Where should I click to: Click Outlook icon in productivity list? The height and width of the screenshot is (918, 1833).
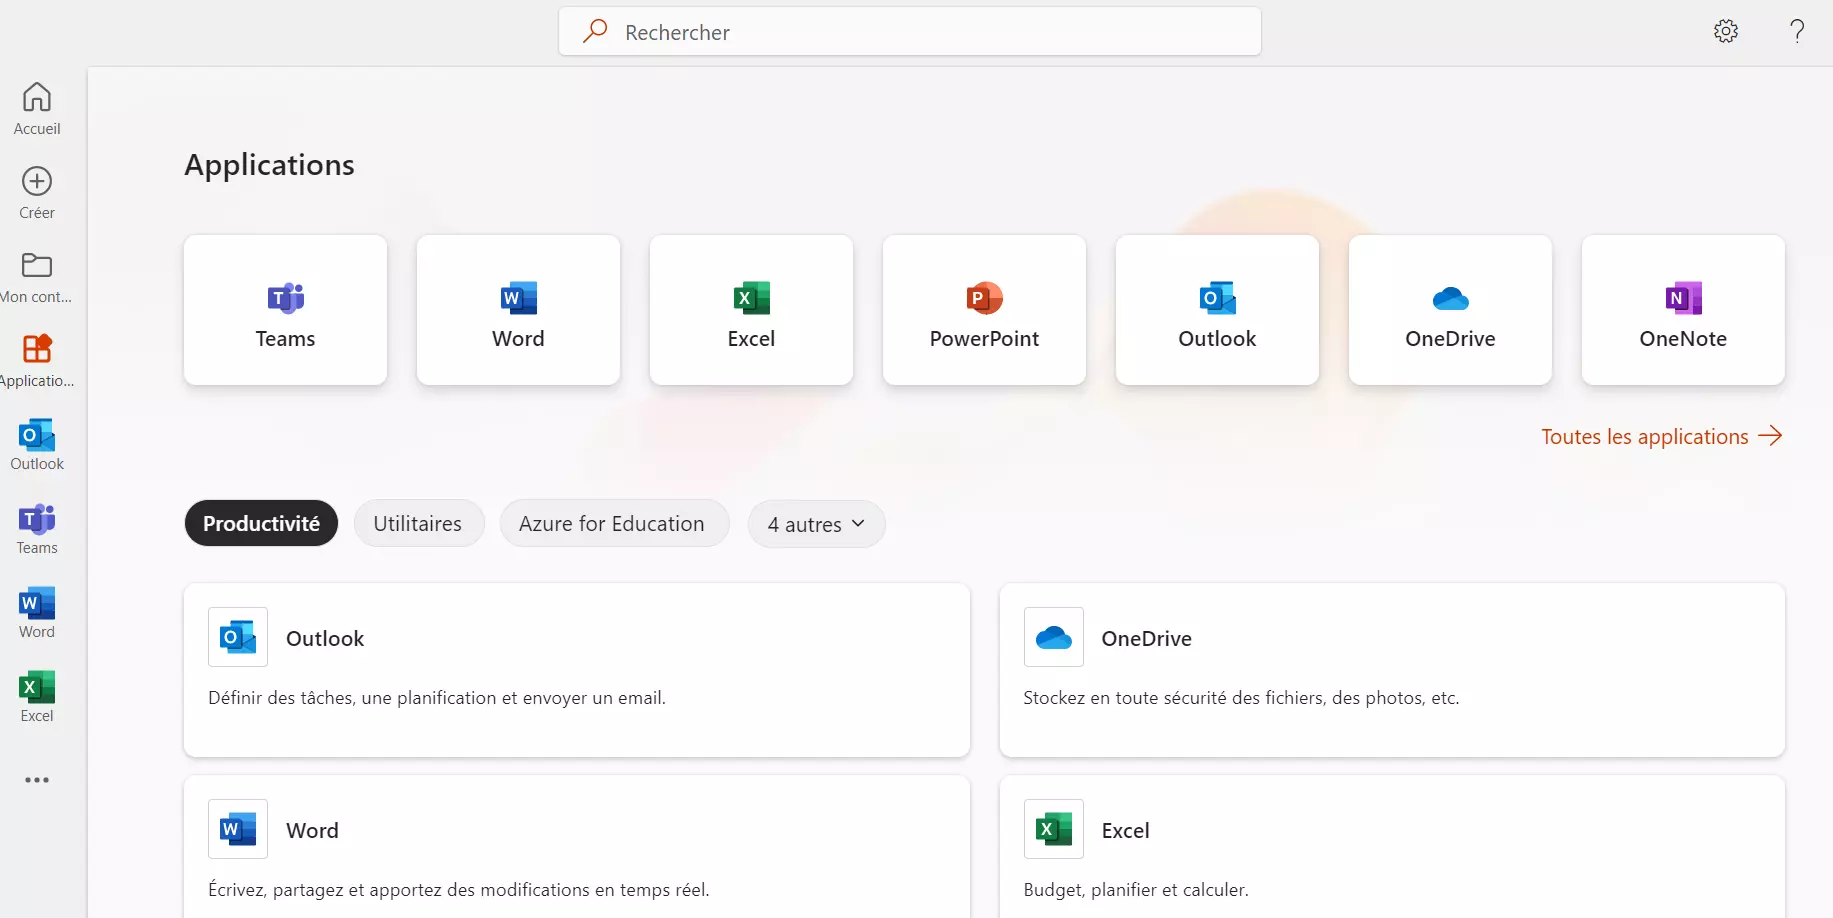pos(238,637)
